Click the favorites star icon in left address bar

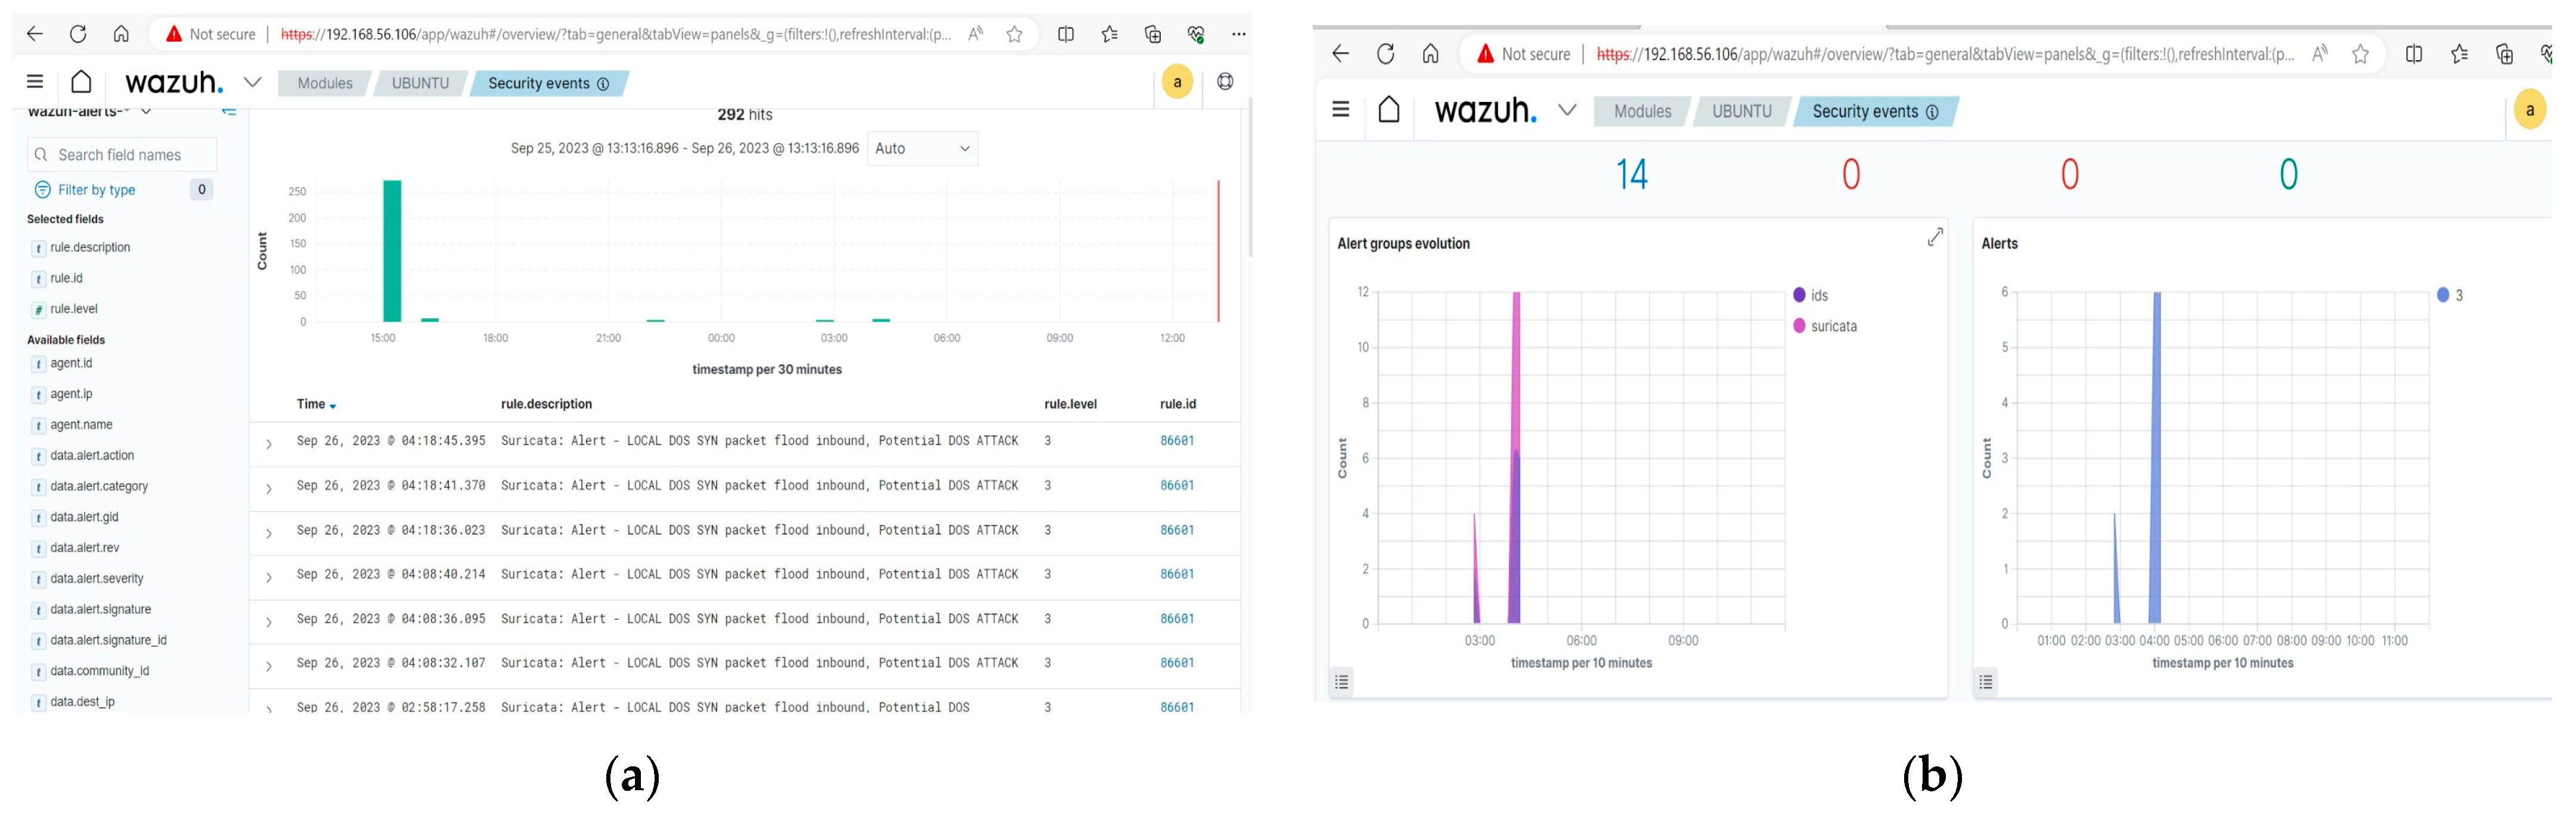click(1014, 34)
